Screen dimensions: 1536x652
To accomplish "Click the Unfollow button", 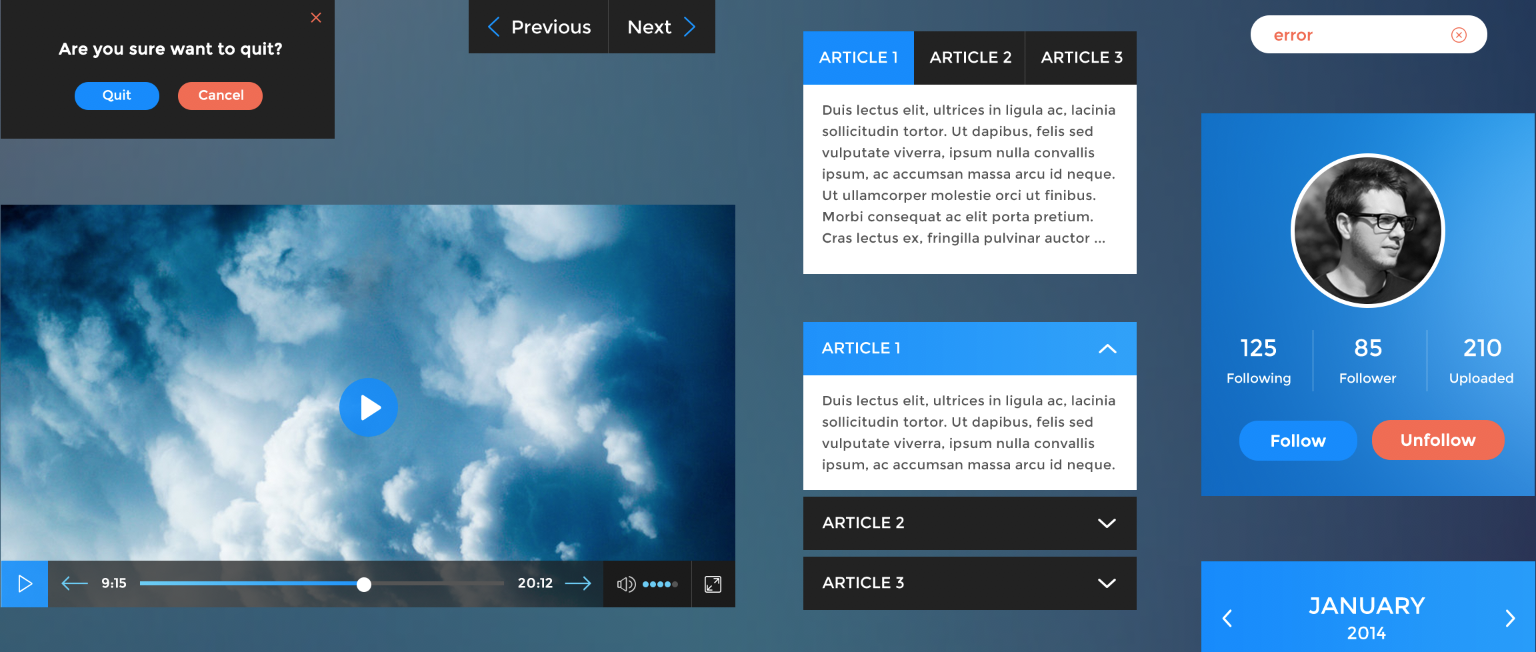I will (1438, 440).
